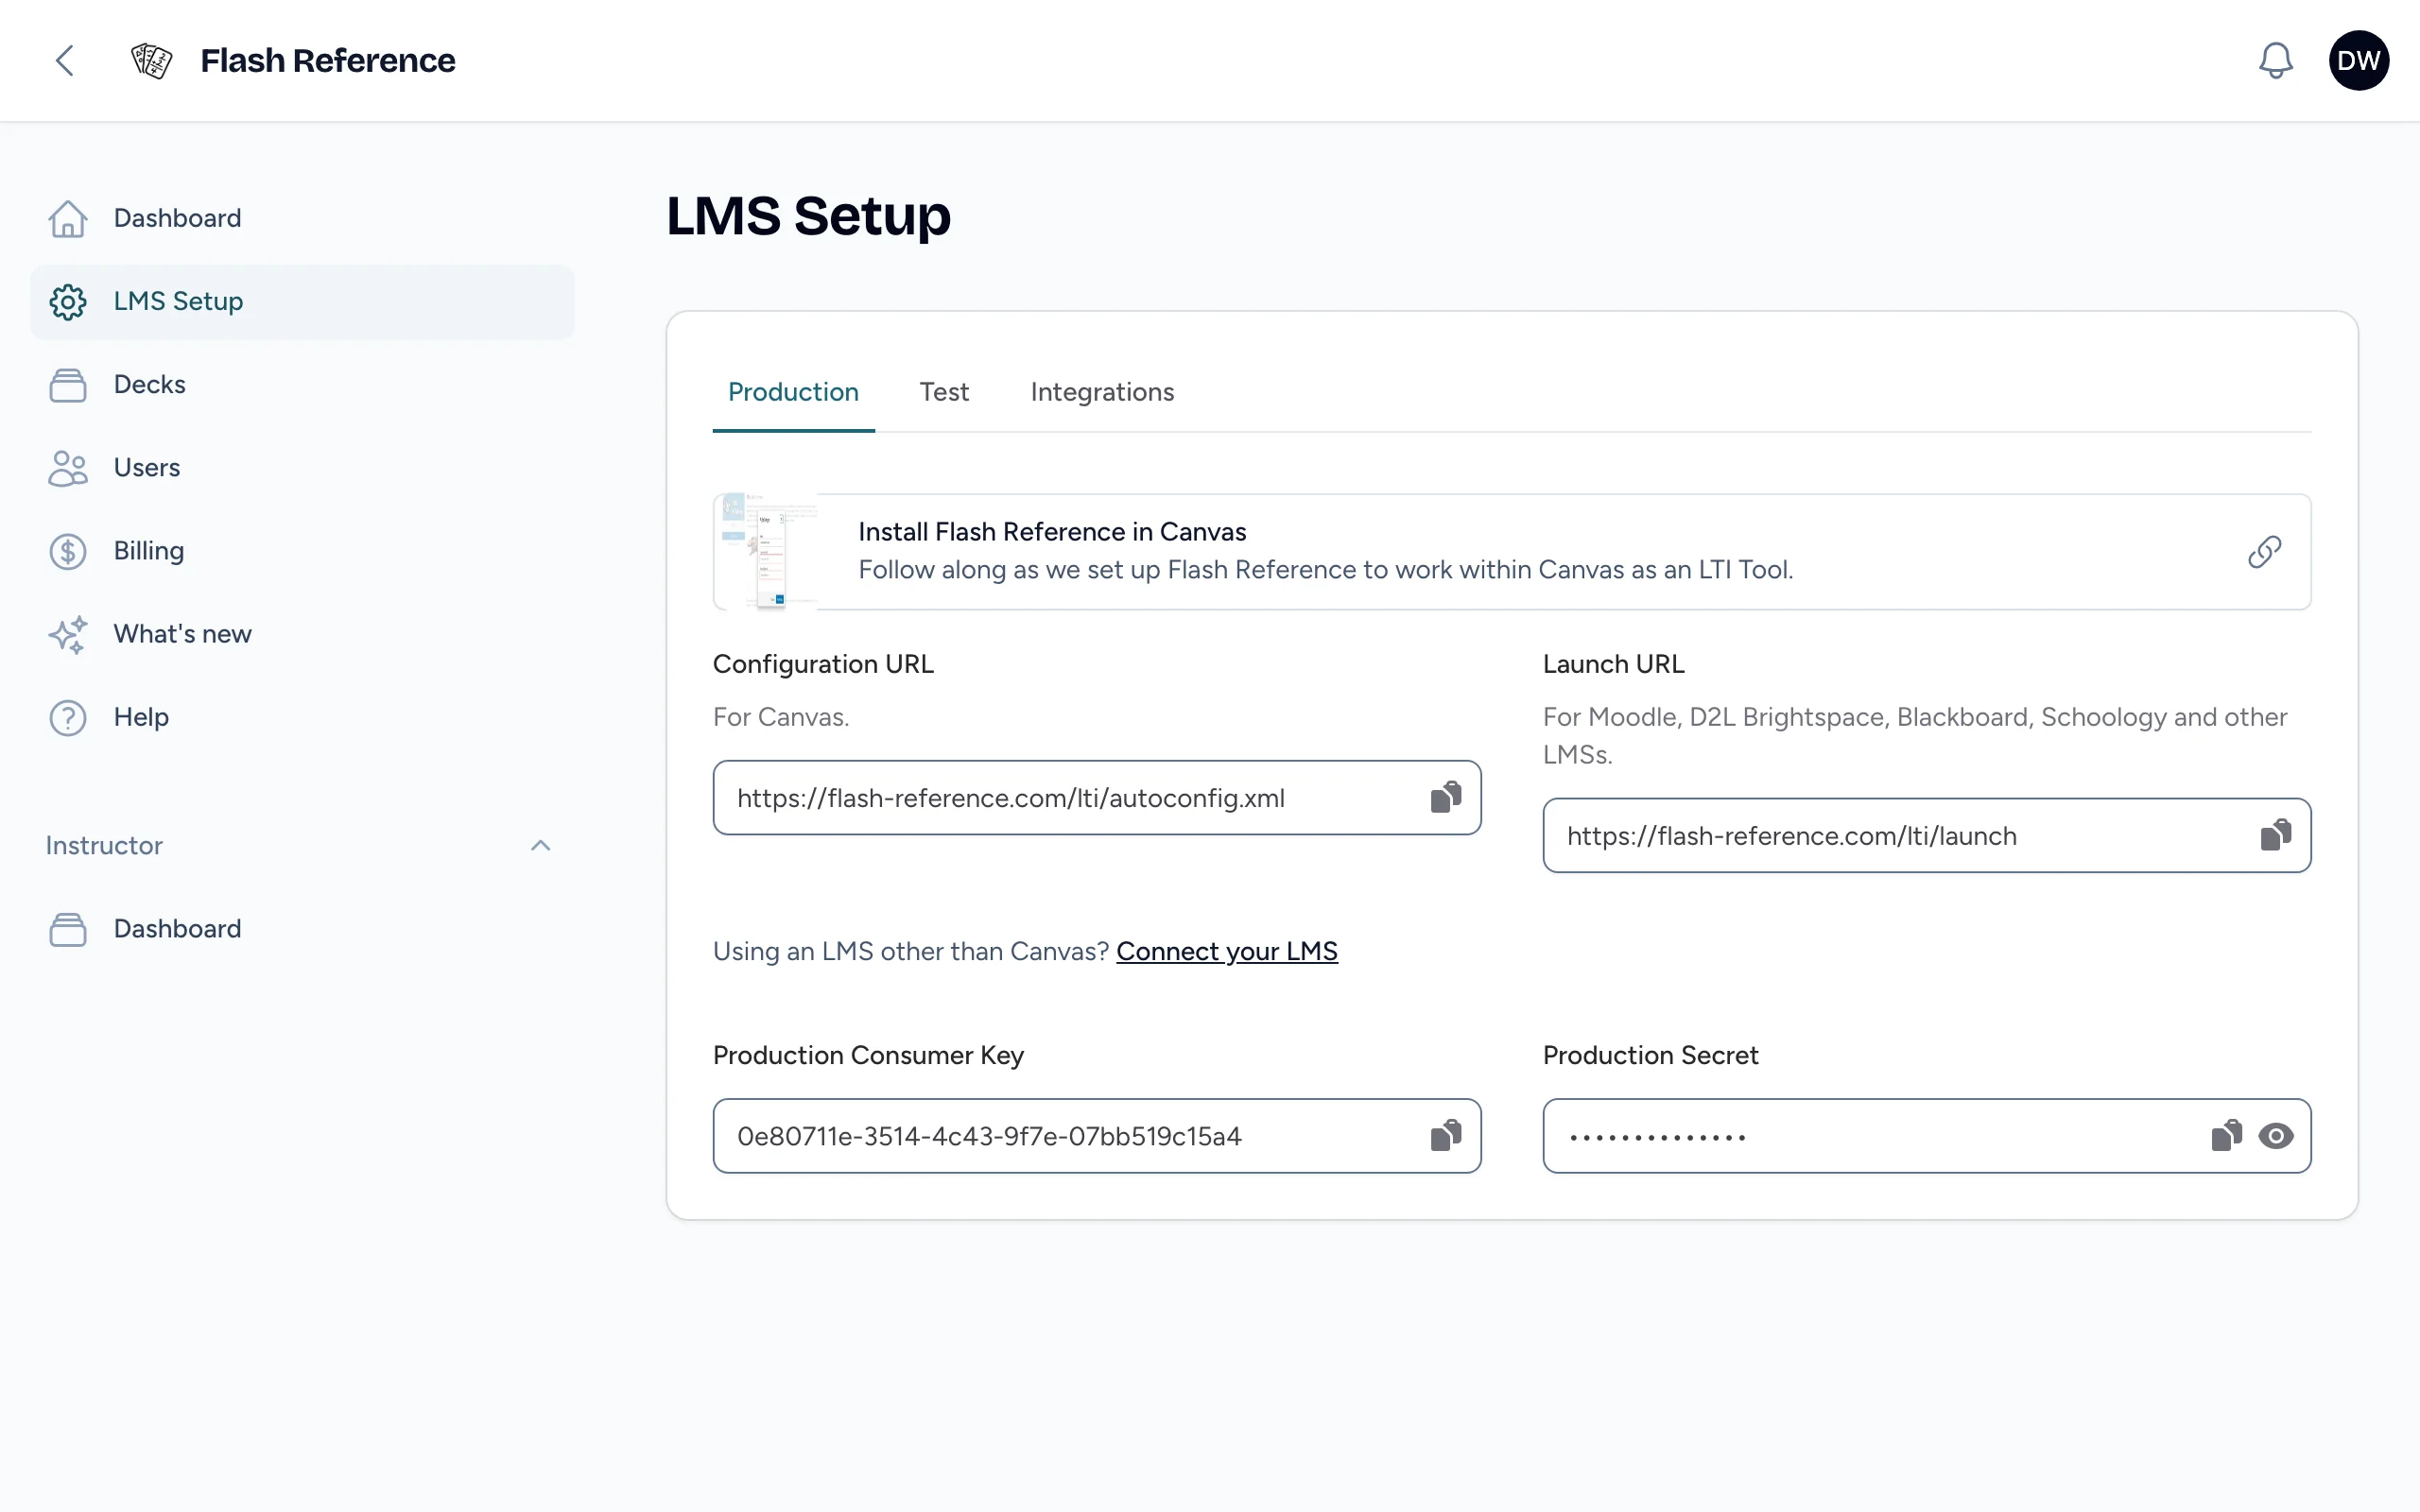
Task: Open Billing in the sidebar
Action: pos(302,551)
